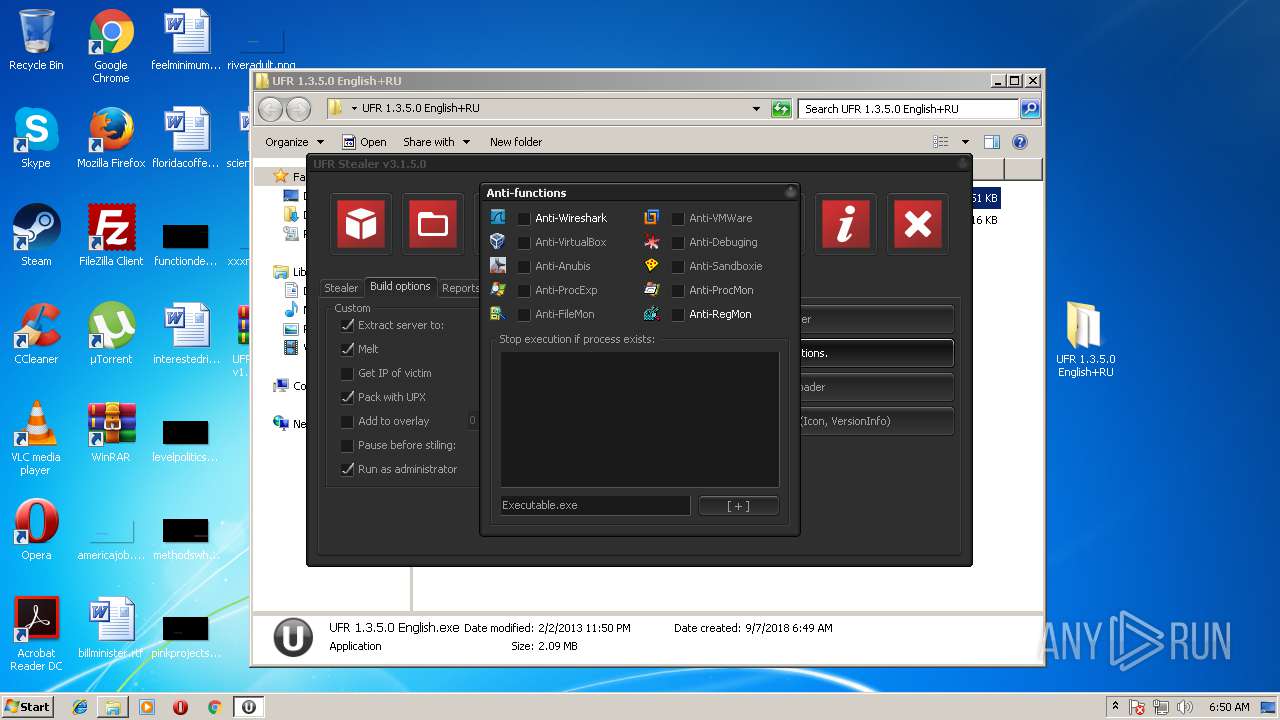Open FileZilla Client desktop shortcut

click(x=111, y=237)
